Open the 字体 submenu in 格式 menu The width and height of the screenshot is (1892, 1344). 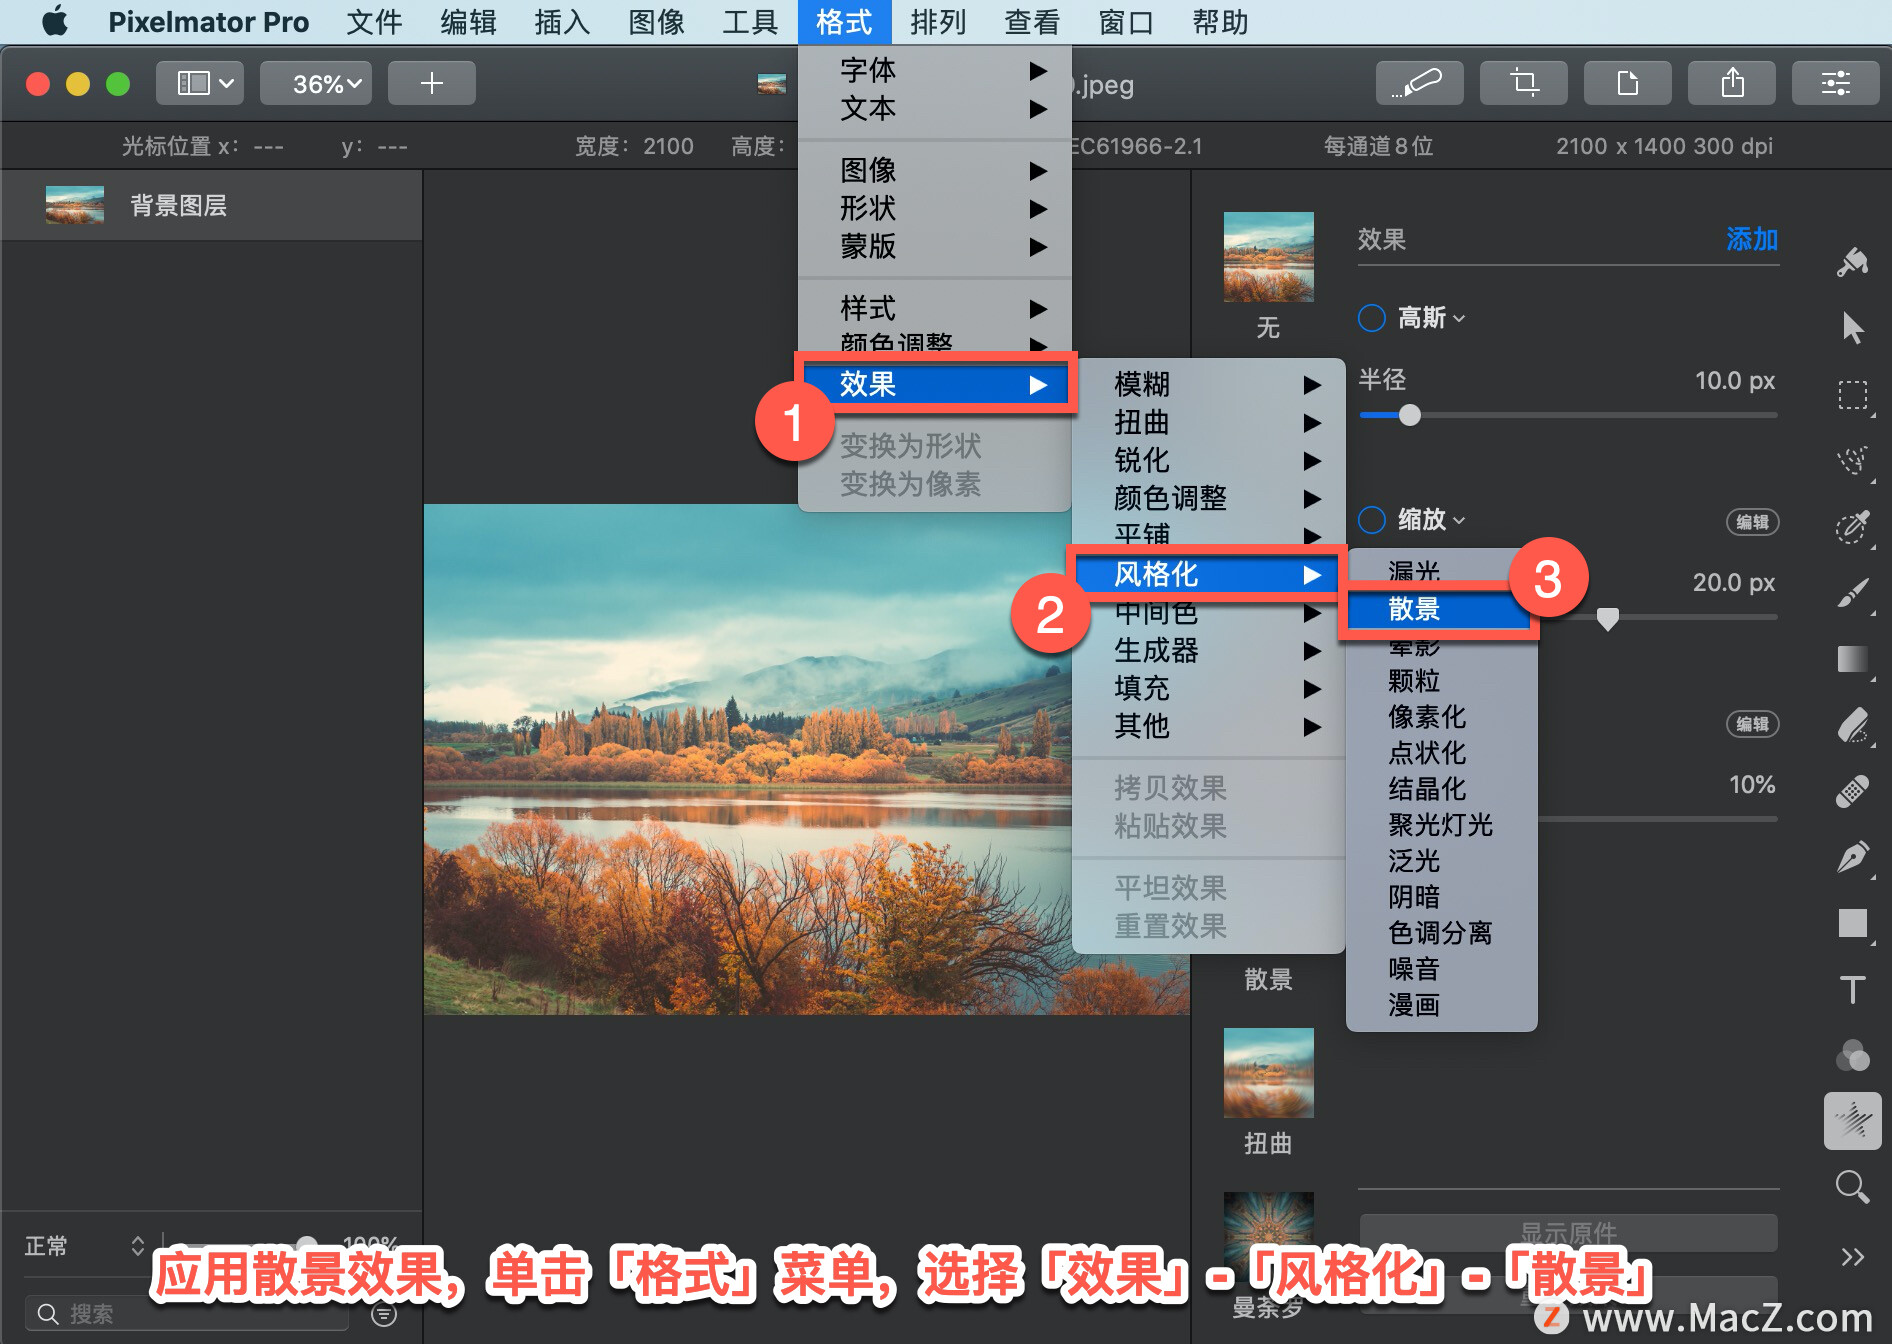coord(935,70)
